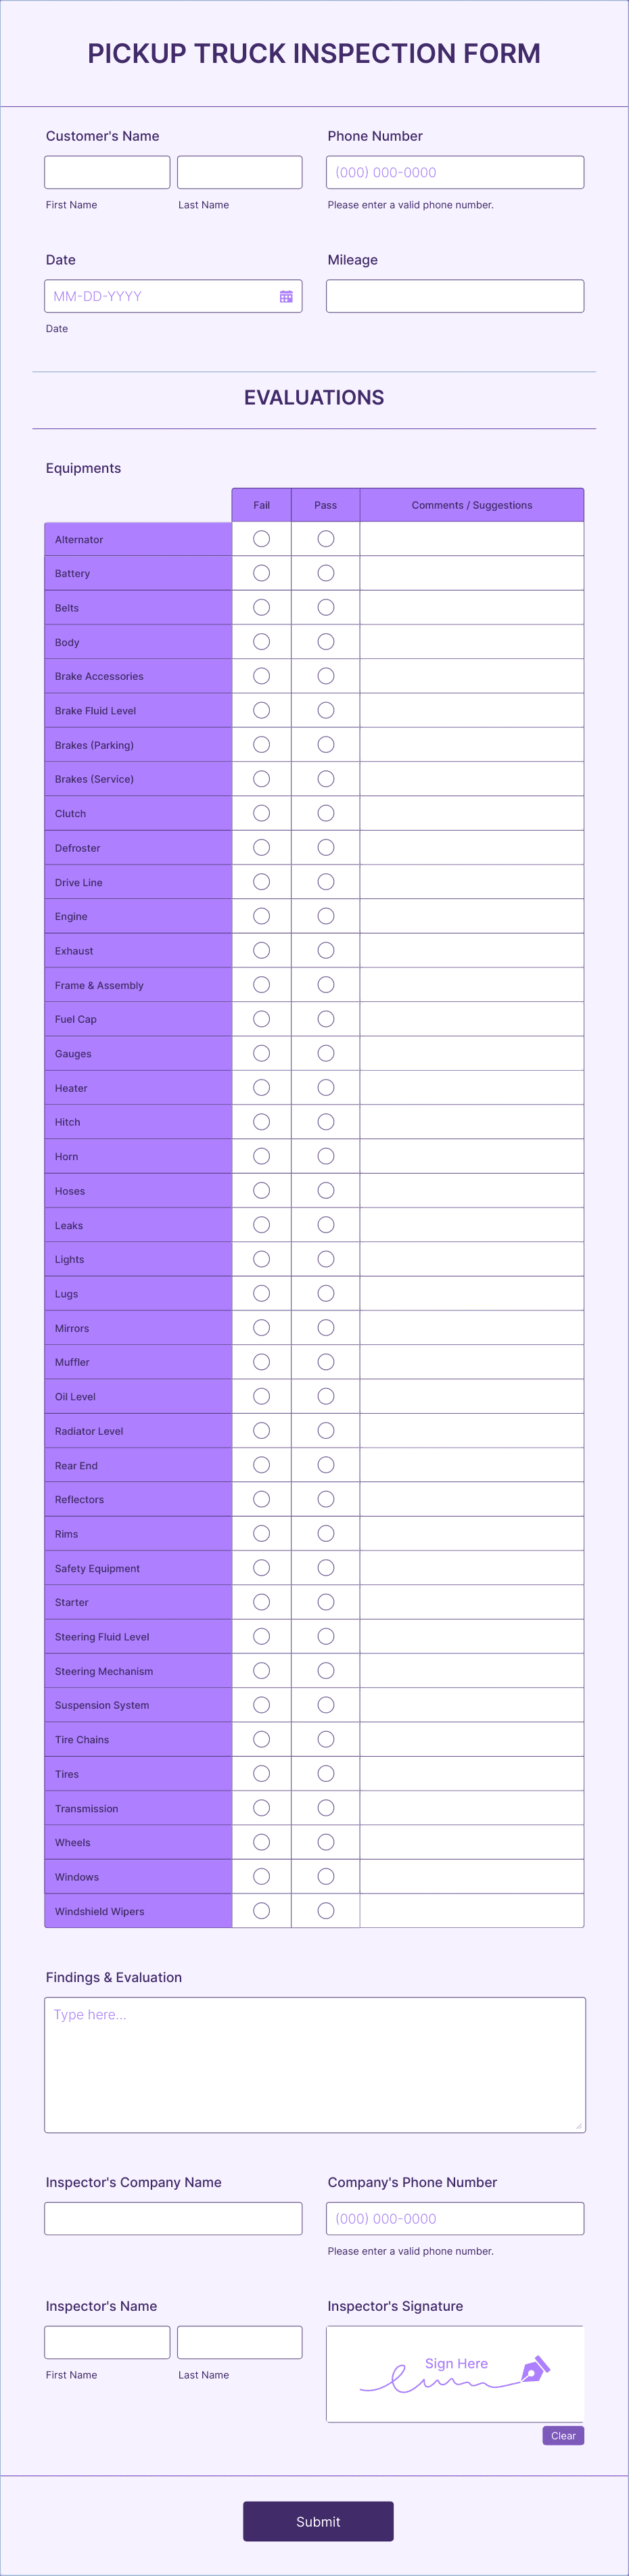The height and width of the screenshot is (2576, 629).
Task: Click the Findings & Evaluation text area
Action: [315, 2064]
